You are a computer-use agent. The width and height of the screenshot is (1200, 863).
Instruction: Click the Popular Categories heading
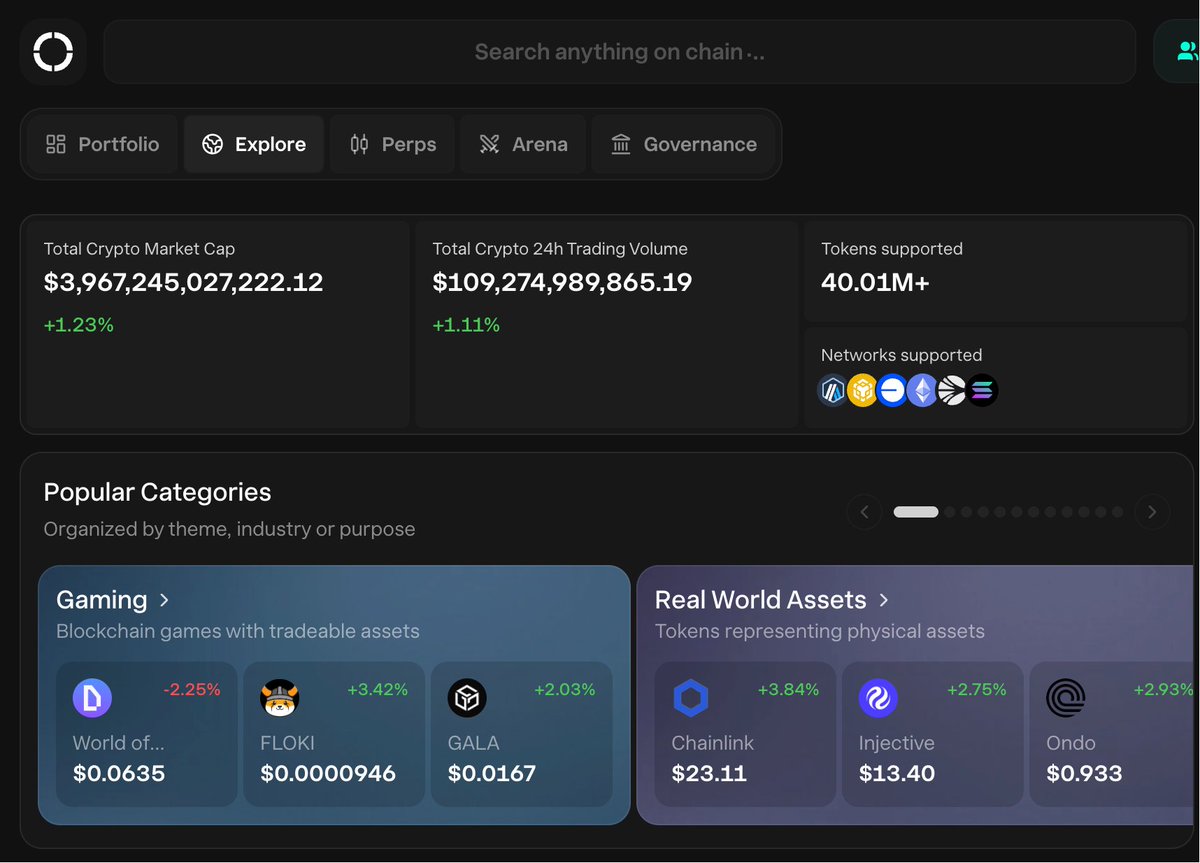click(x=157, y=492)
